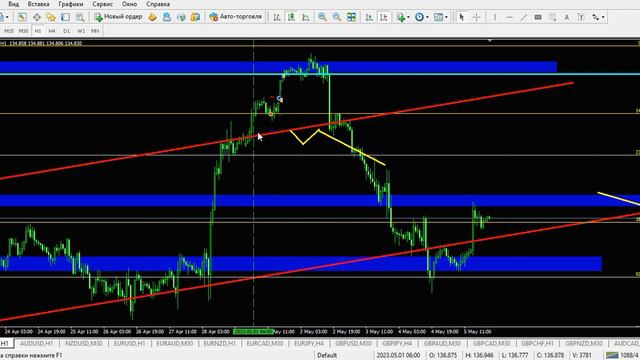The height and width of the screenshot is (360, 640).
Task: Open the Графики menu
Action: pos(71,4)
